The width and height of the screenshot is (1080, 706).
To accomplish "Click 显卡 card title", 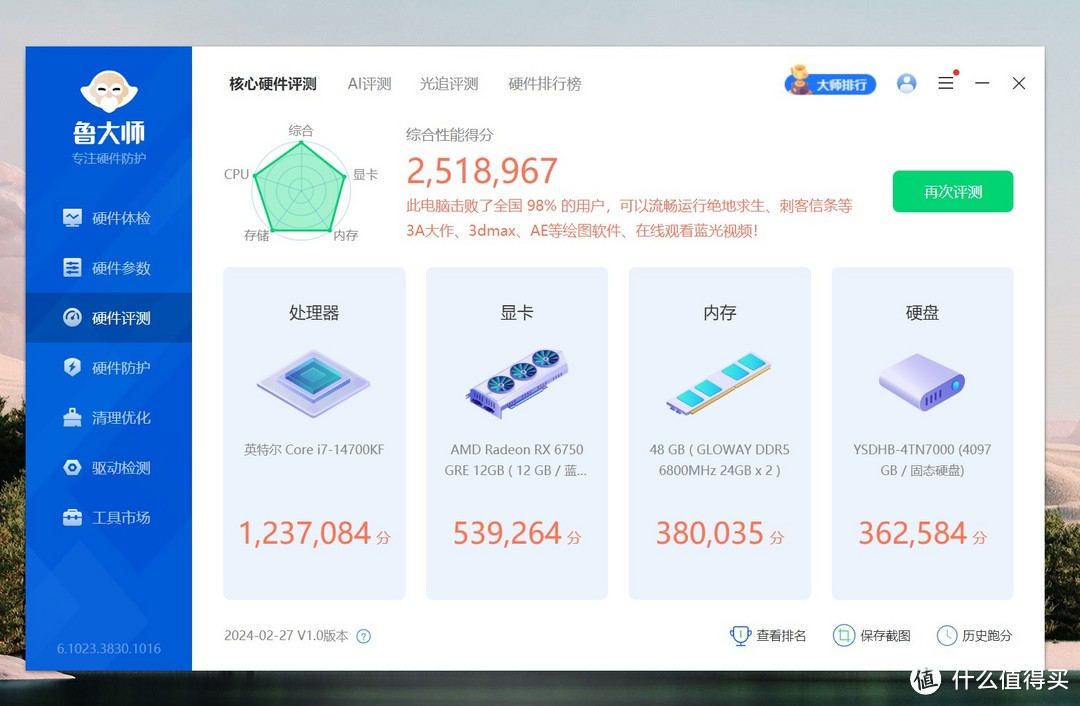I will tap(517, 313).
